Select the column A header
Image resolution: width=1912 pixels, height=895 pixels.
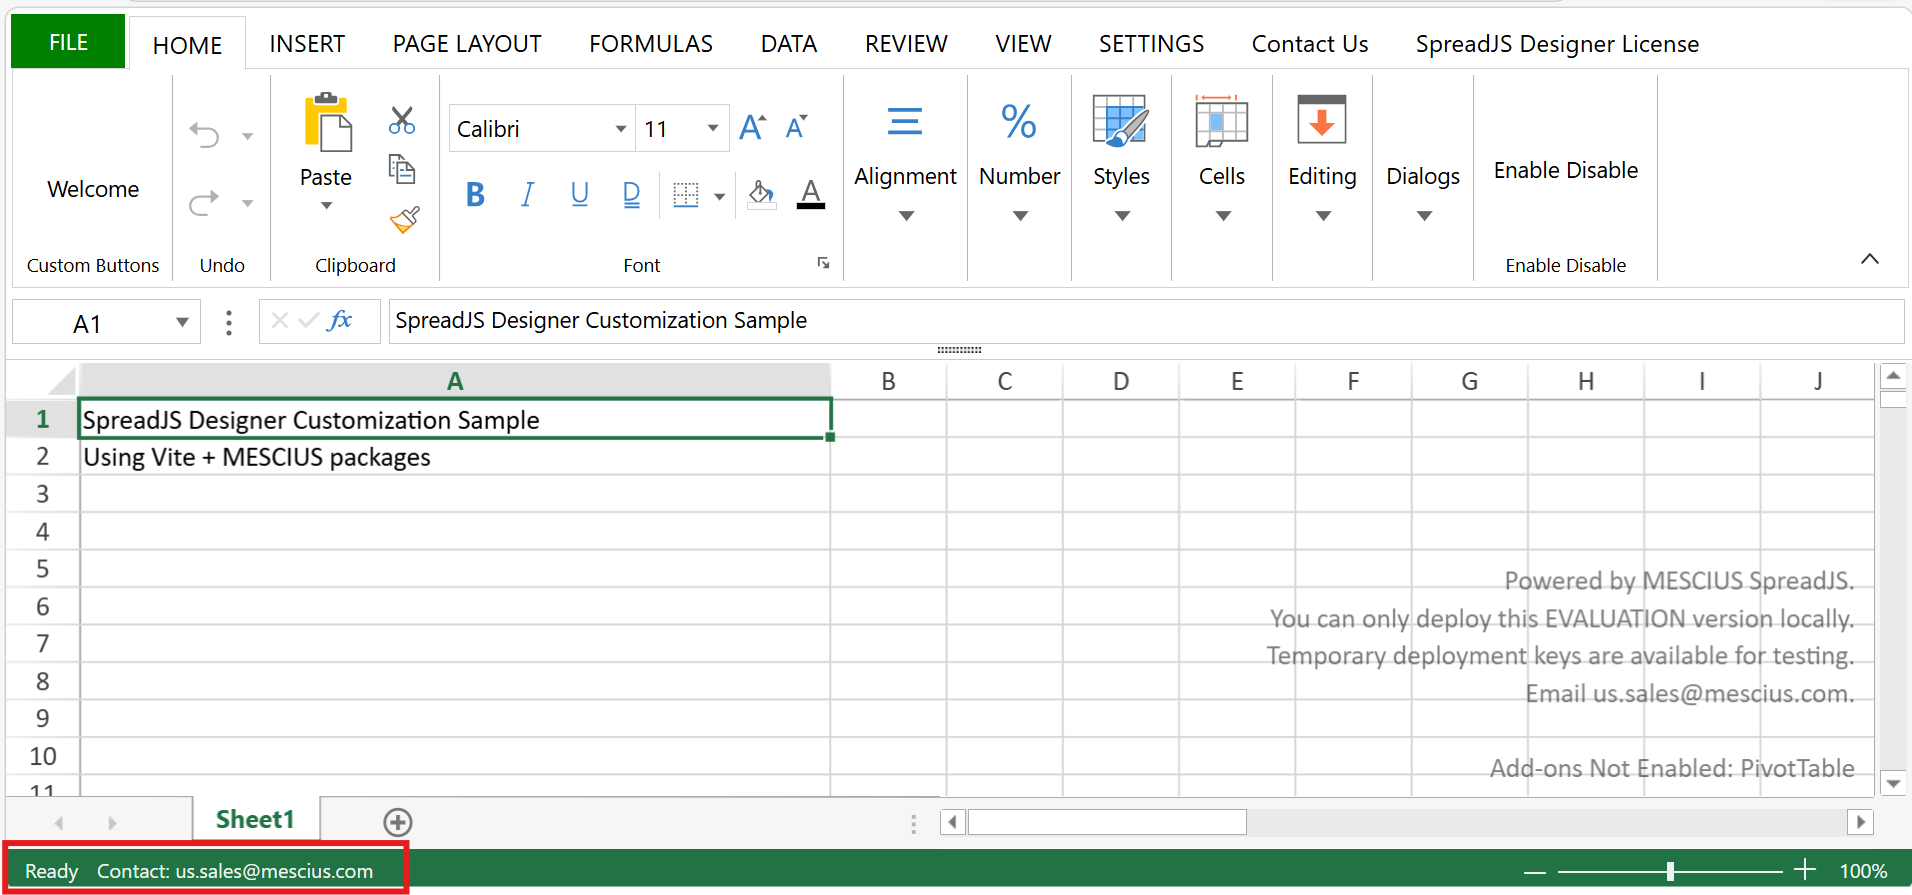455,381
